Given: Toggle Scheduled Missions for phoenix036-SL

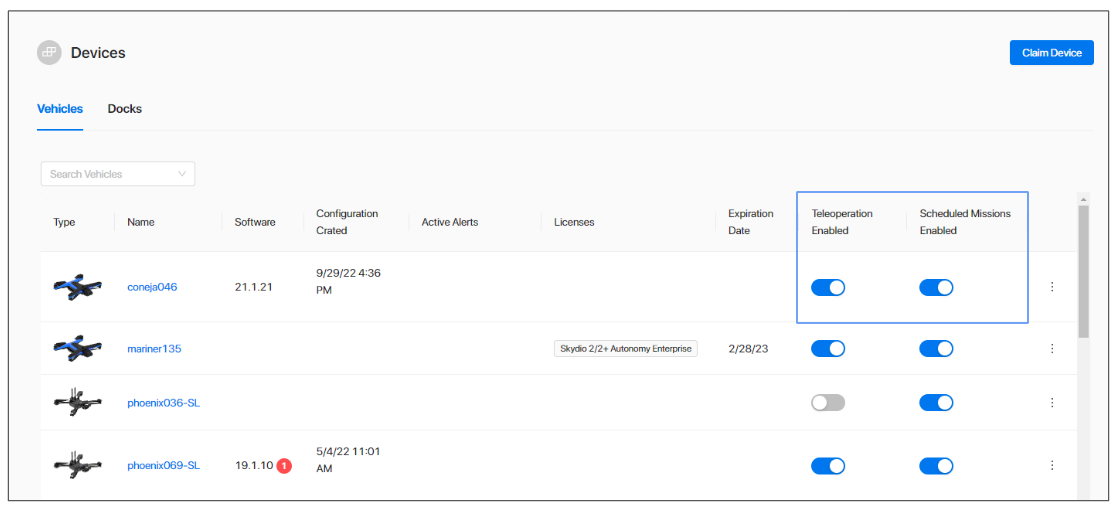Looking at the screenshot, I should pyautogui.click(x=936, y=403).
